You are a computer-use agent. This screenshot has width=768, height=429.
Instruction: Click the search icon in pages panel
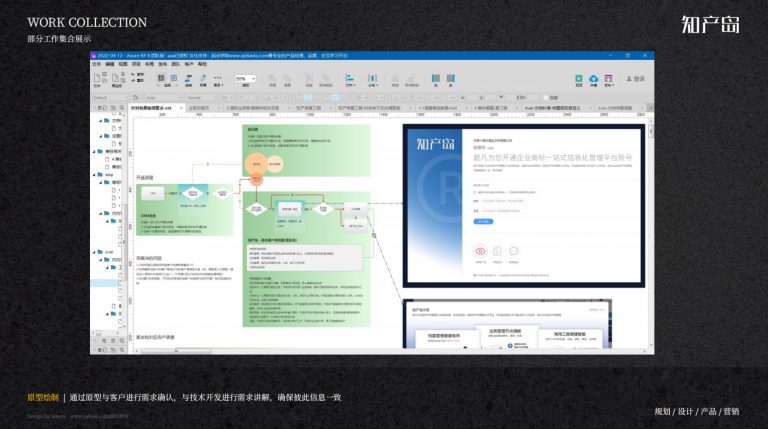point(122,108)
